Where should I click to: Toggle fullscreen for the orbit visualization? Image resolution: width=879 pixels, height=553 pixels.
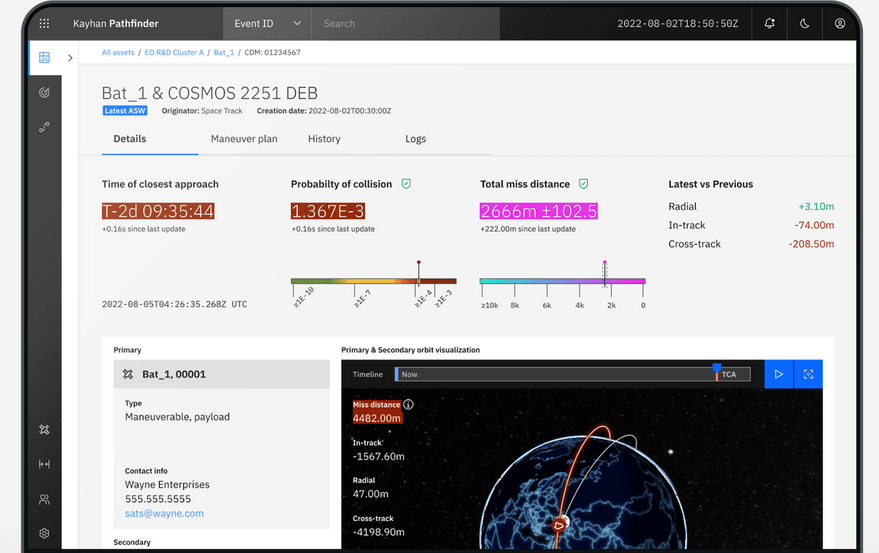coord(808,374)
